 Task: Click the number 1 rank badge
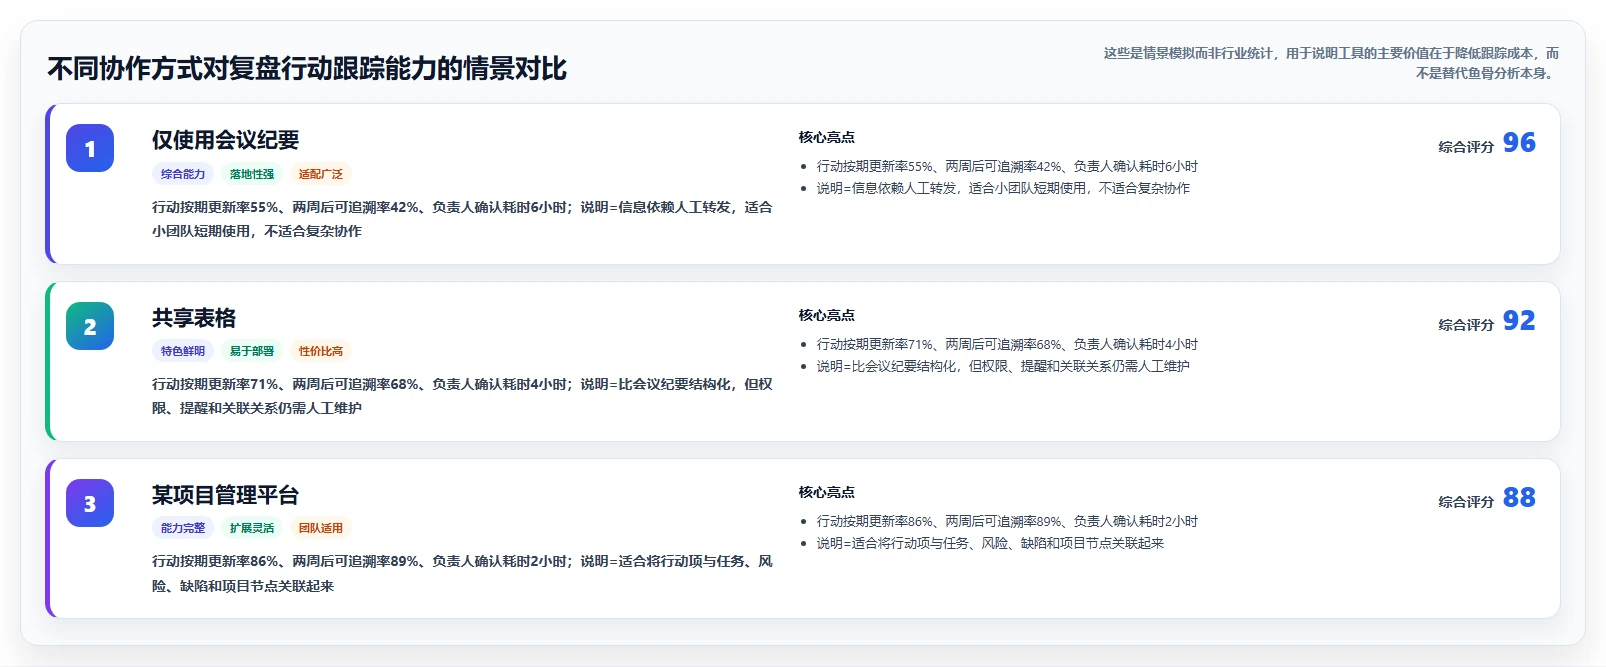[90, 149]
